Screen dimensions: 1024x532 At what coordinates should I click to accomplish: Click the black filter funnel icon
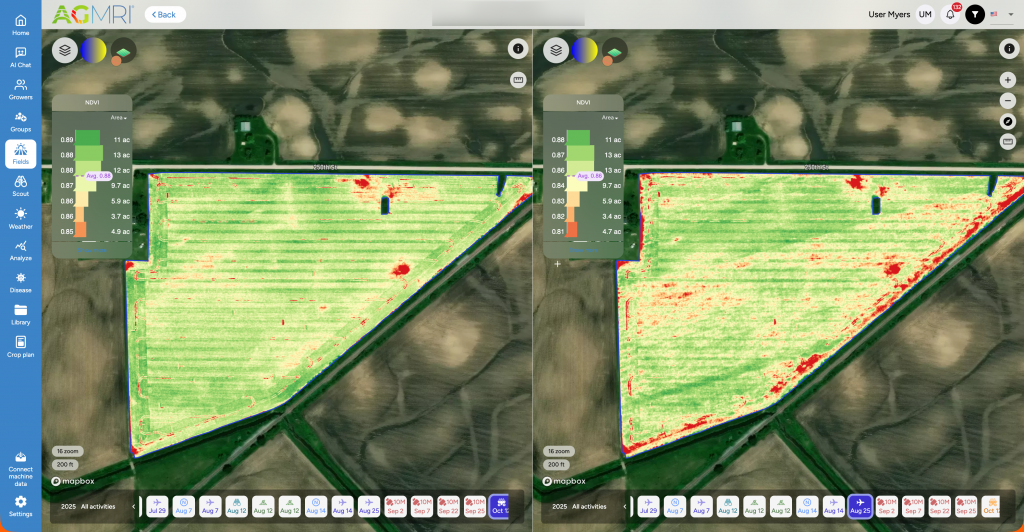click(974, 14)
